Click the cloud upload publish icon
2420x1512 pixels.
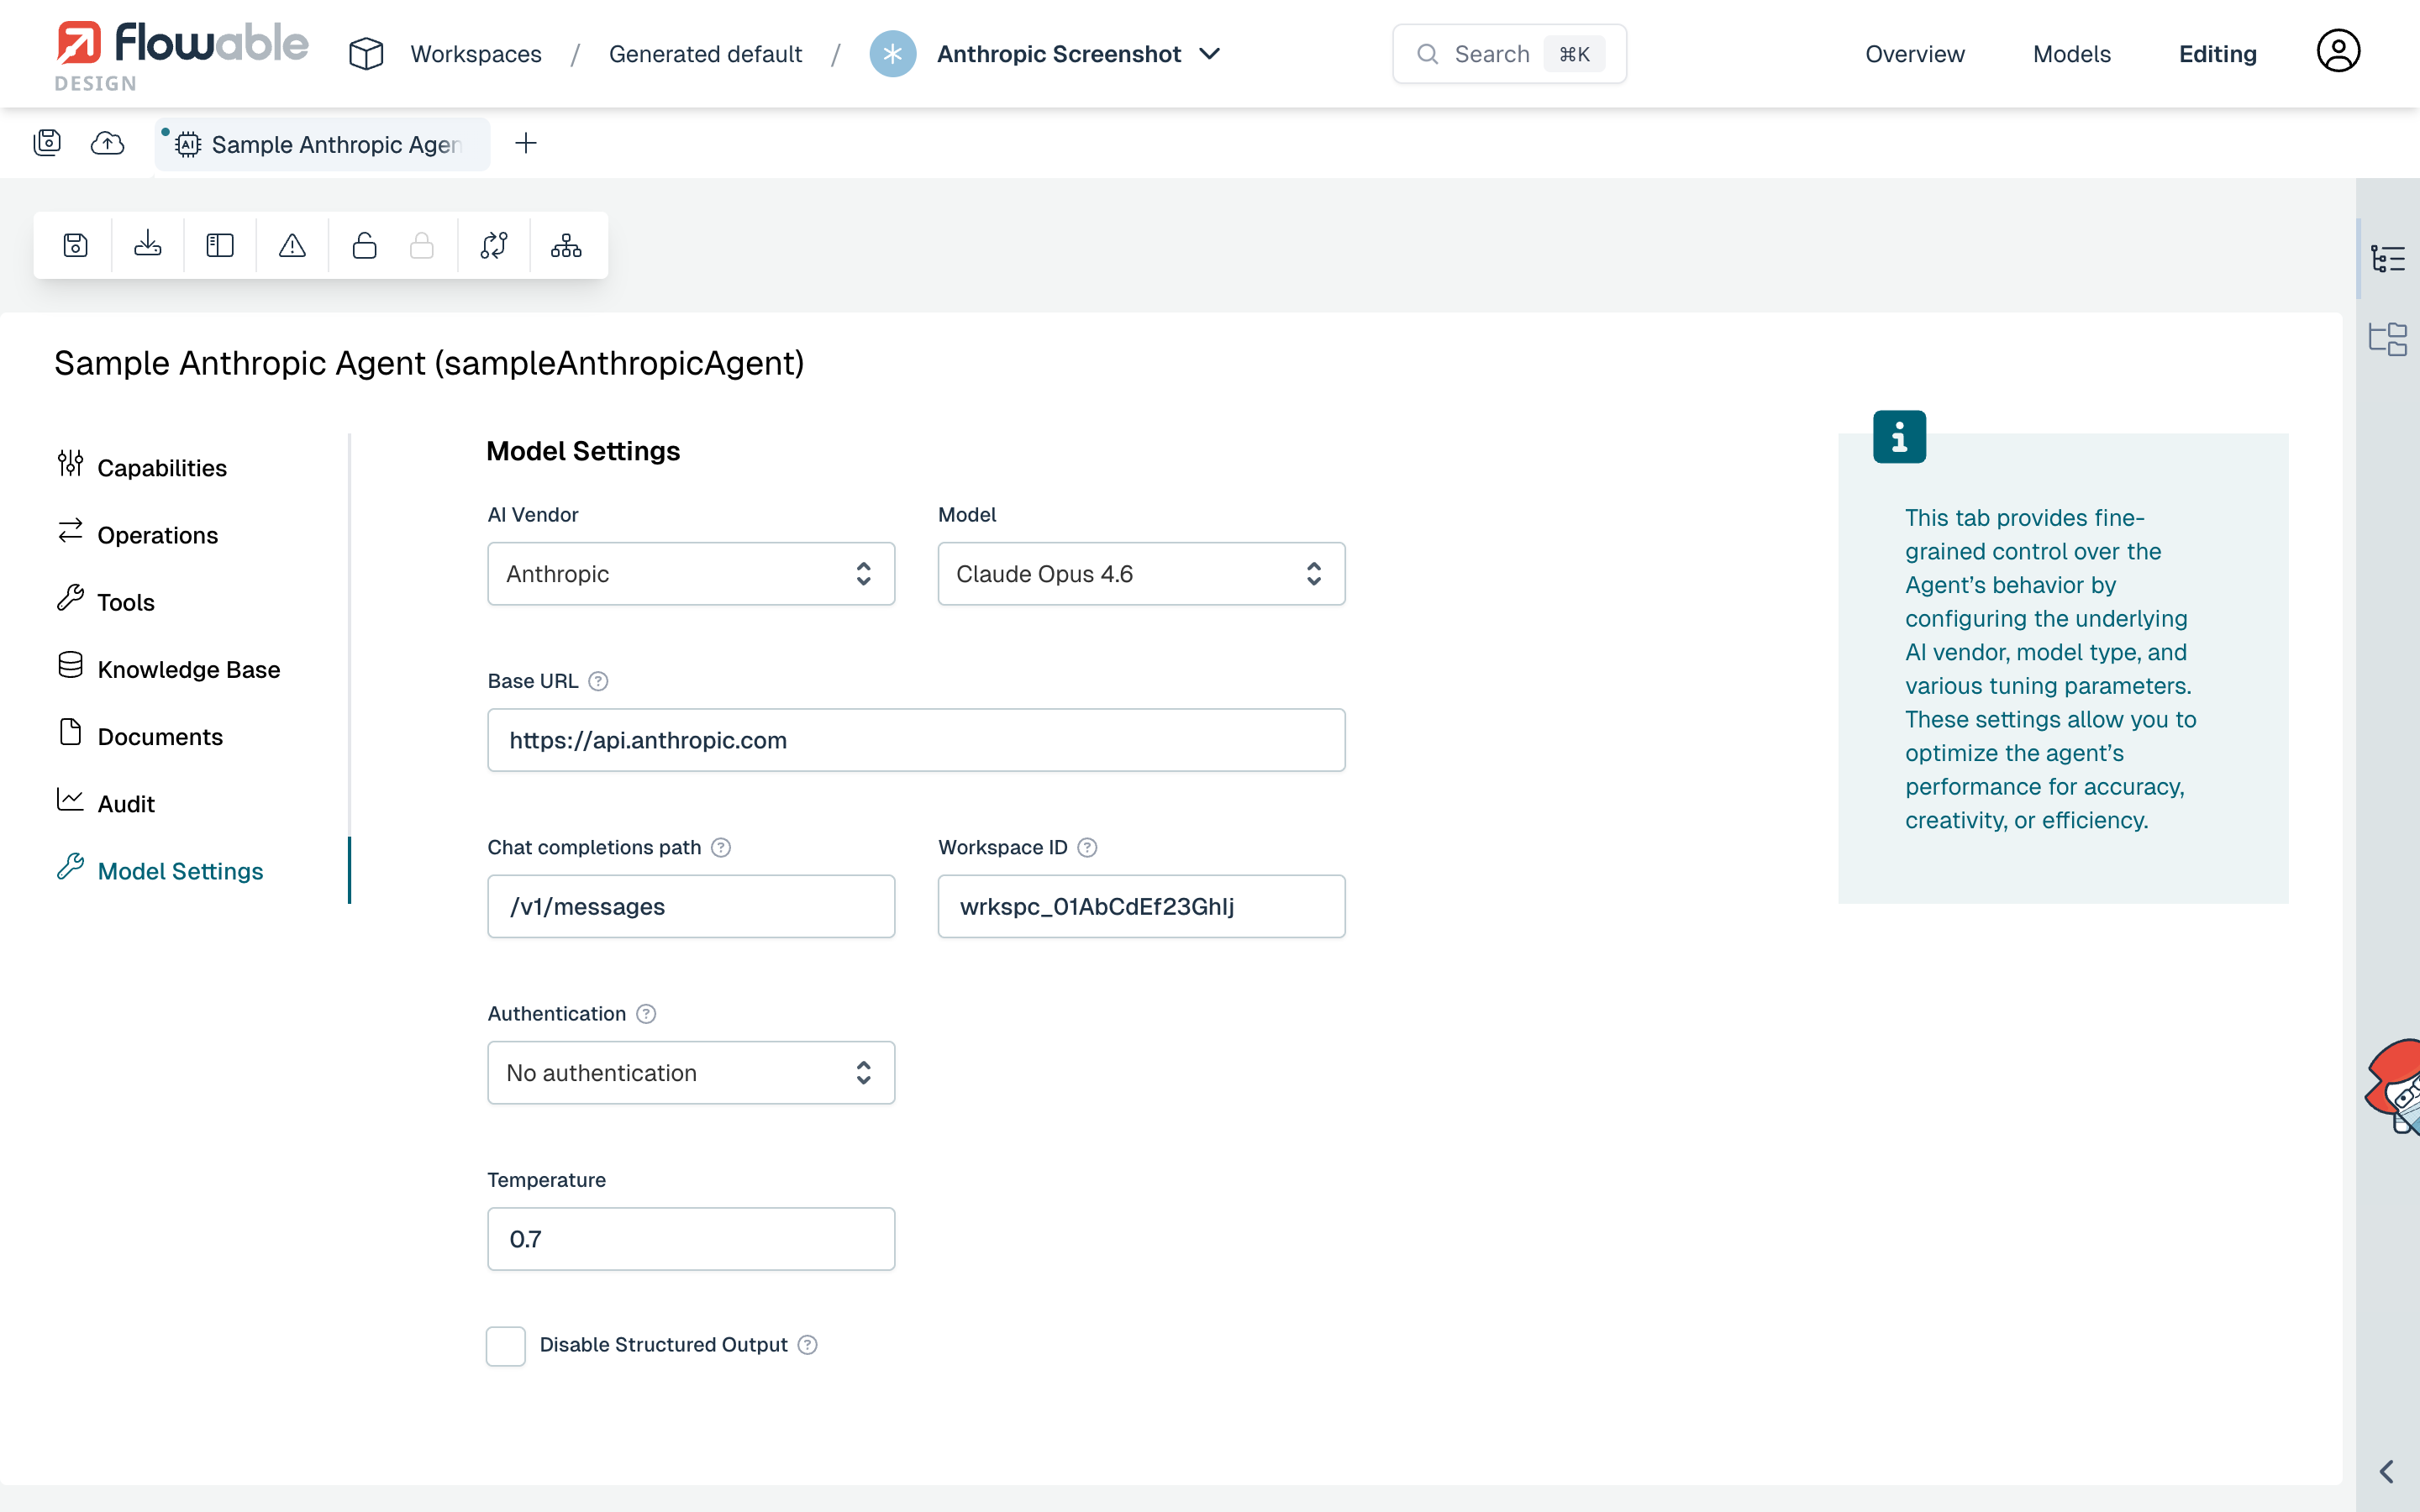[107, 143]
